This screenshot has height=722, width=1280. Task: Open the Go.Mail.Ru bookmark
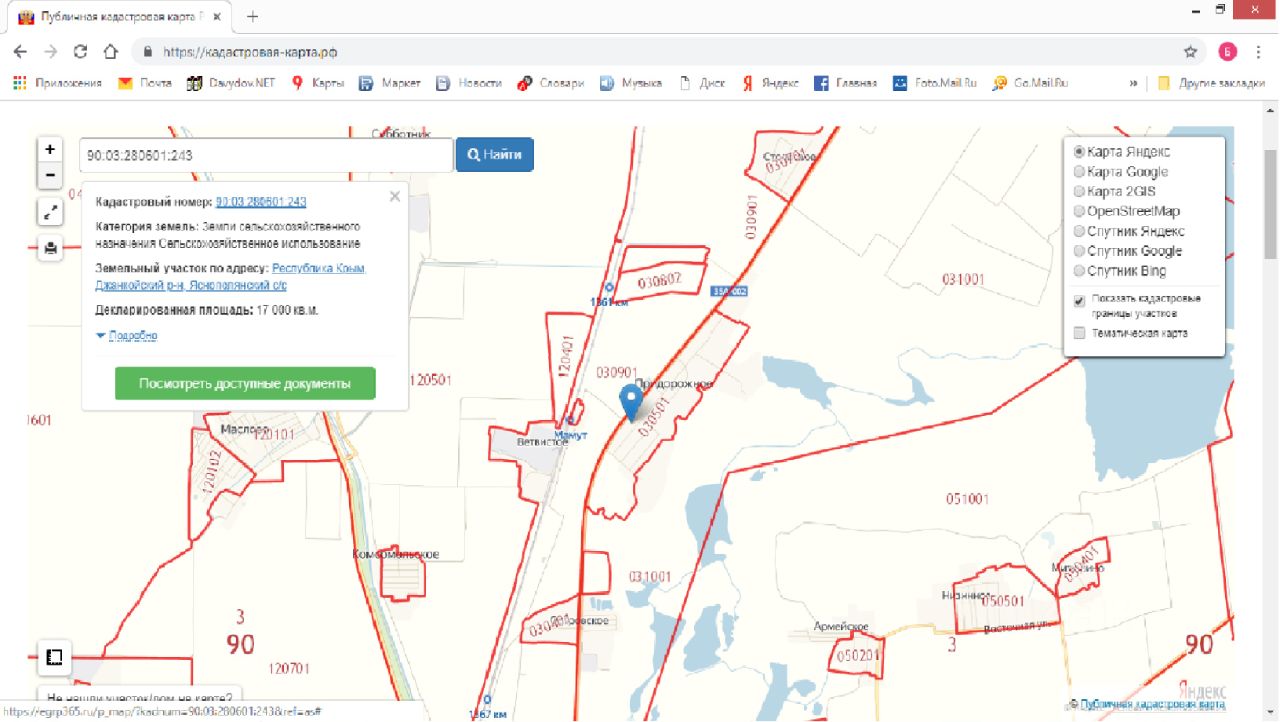1030,83
